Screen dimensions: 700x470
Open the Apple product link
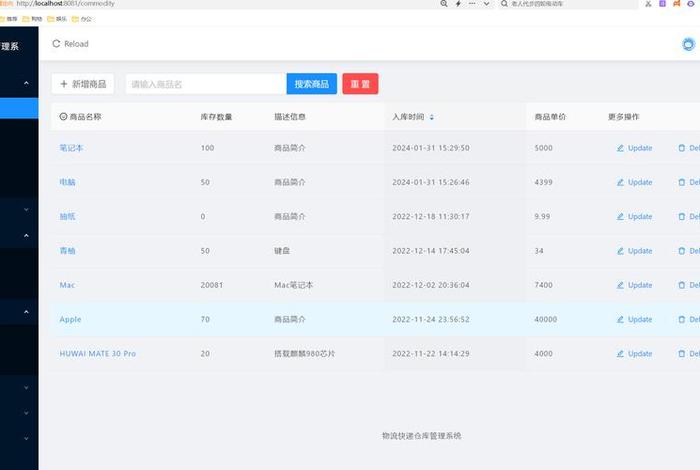[x=70, y=319]
